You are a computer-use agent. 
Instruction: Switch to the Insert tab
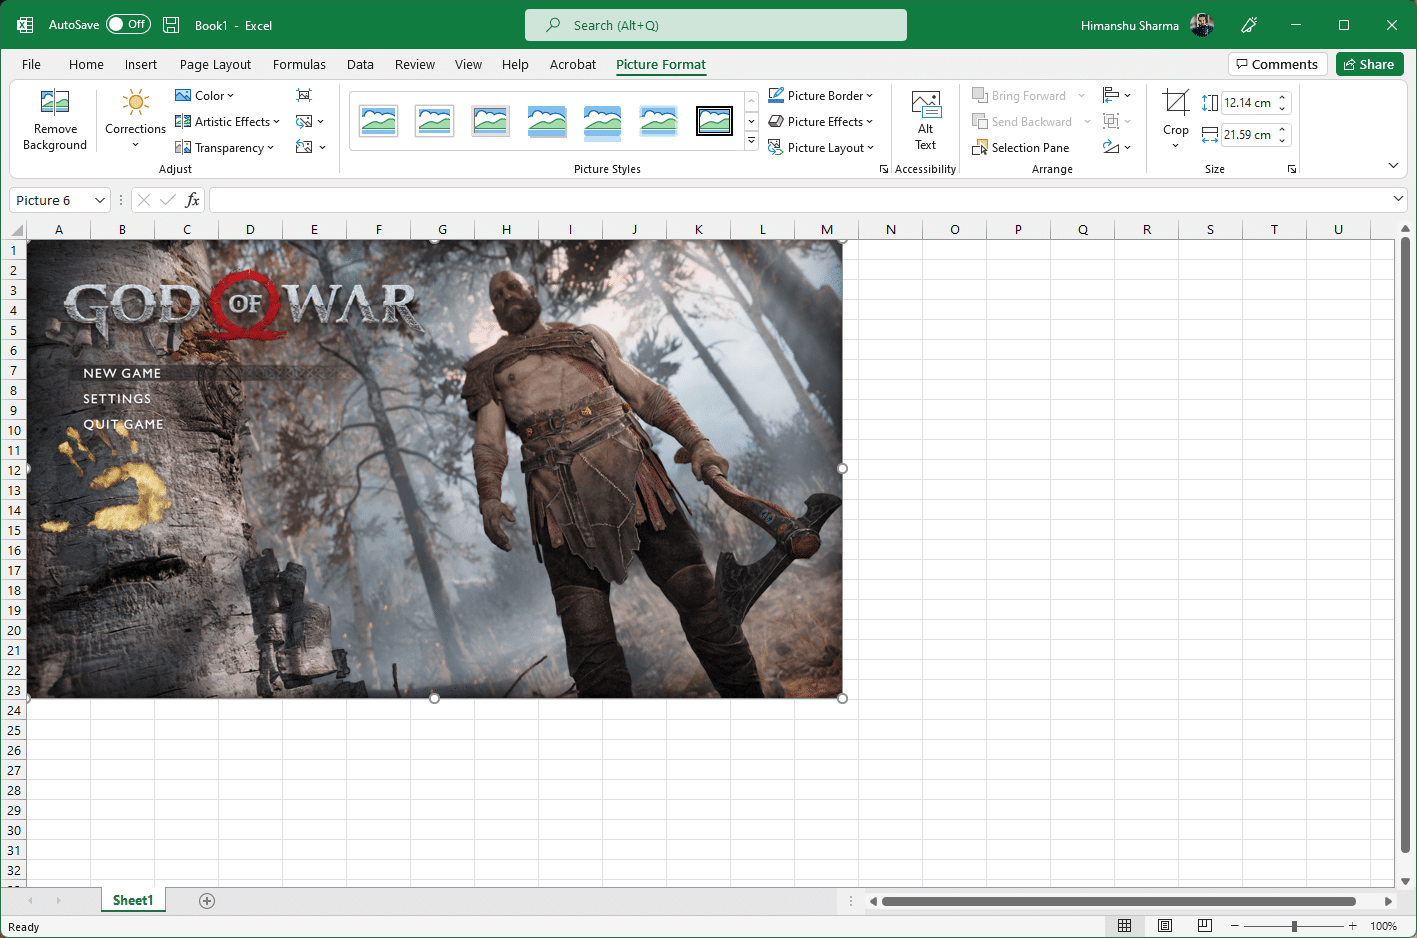click(141, 64)
